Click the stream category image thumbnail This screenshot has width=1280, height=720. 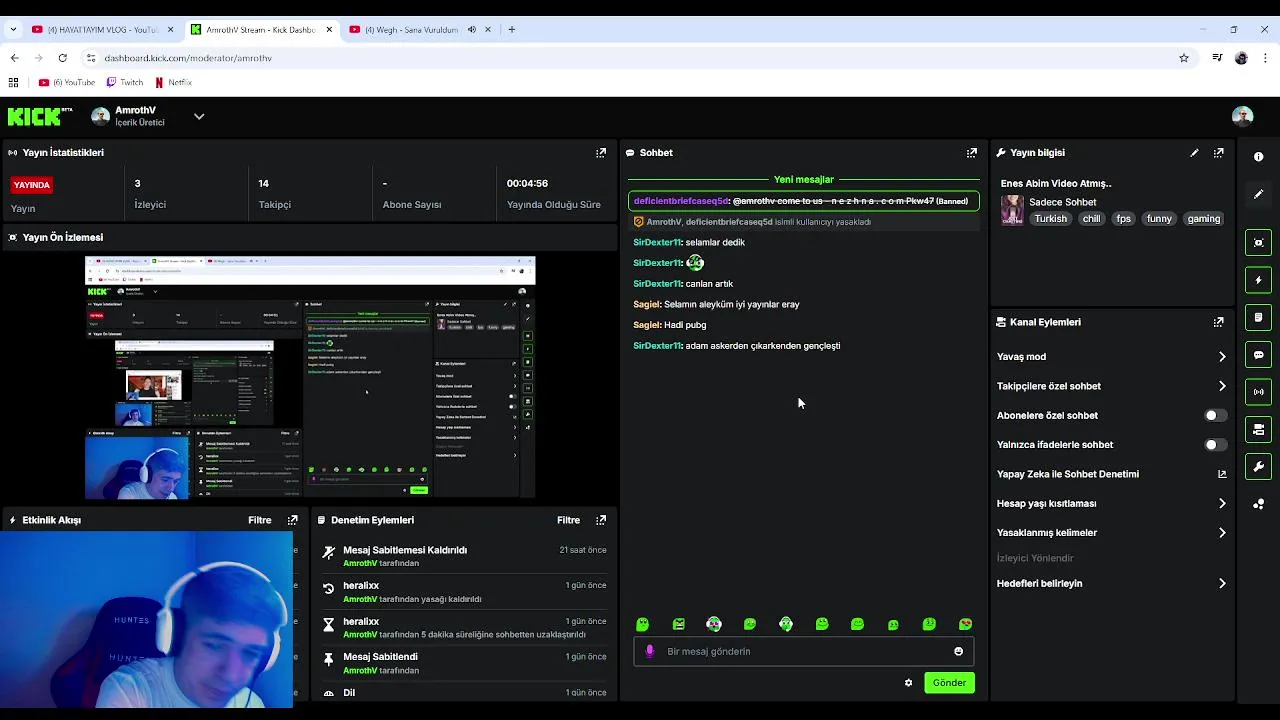point(1012,210)
